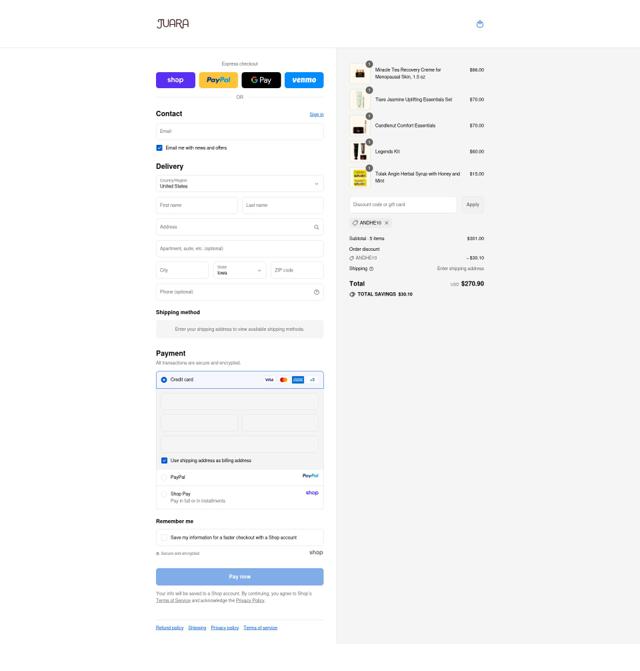Click the Pay now button

[x=240, y=577]
